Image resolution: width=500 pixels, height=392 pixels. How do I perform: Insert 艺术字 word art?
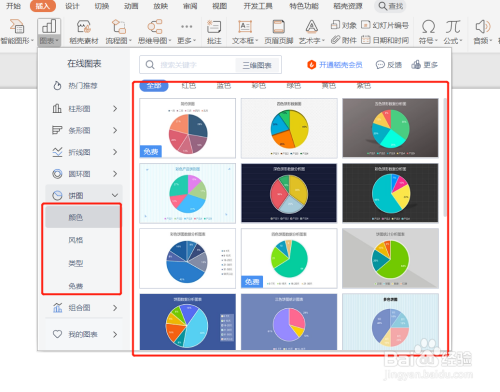tap(312, 32)
